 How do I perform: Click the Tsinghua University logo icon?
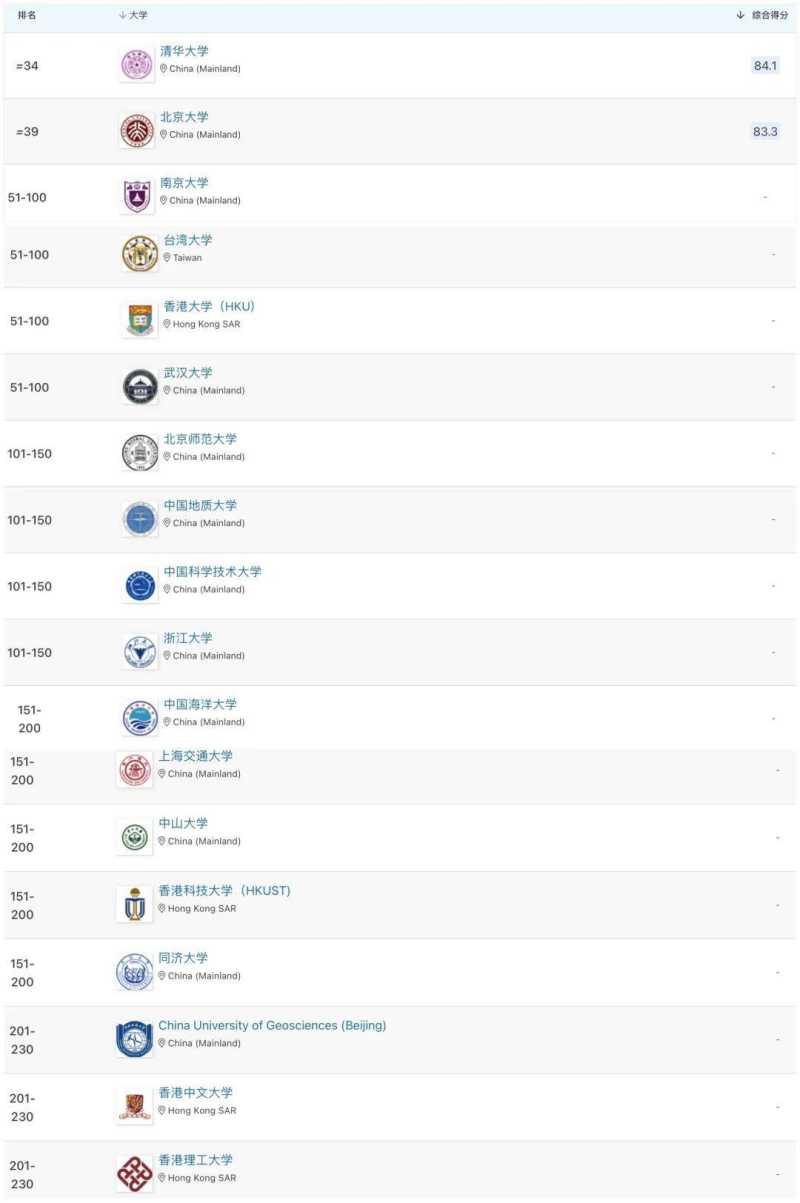136,65
